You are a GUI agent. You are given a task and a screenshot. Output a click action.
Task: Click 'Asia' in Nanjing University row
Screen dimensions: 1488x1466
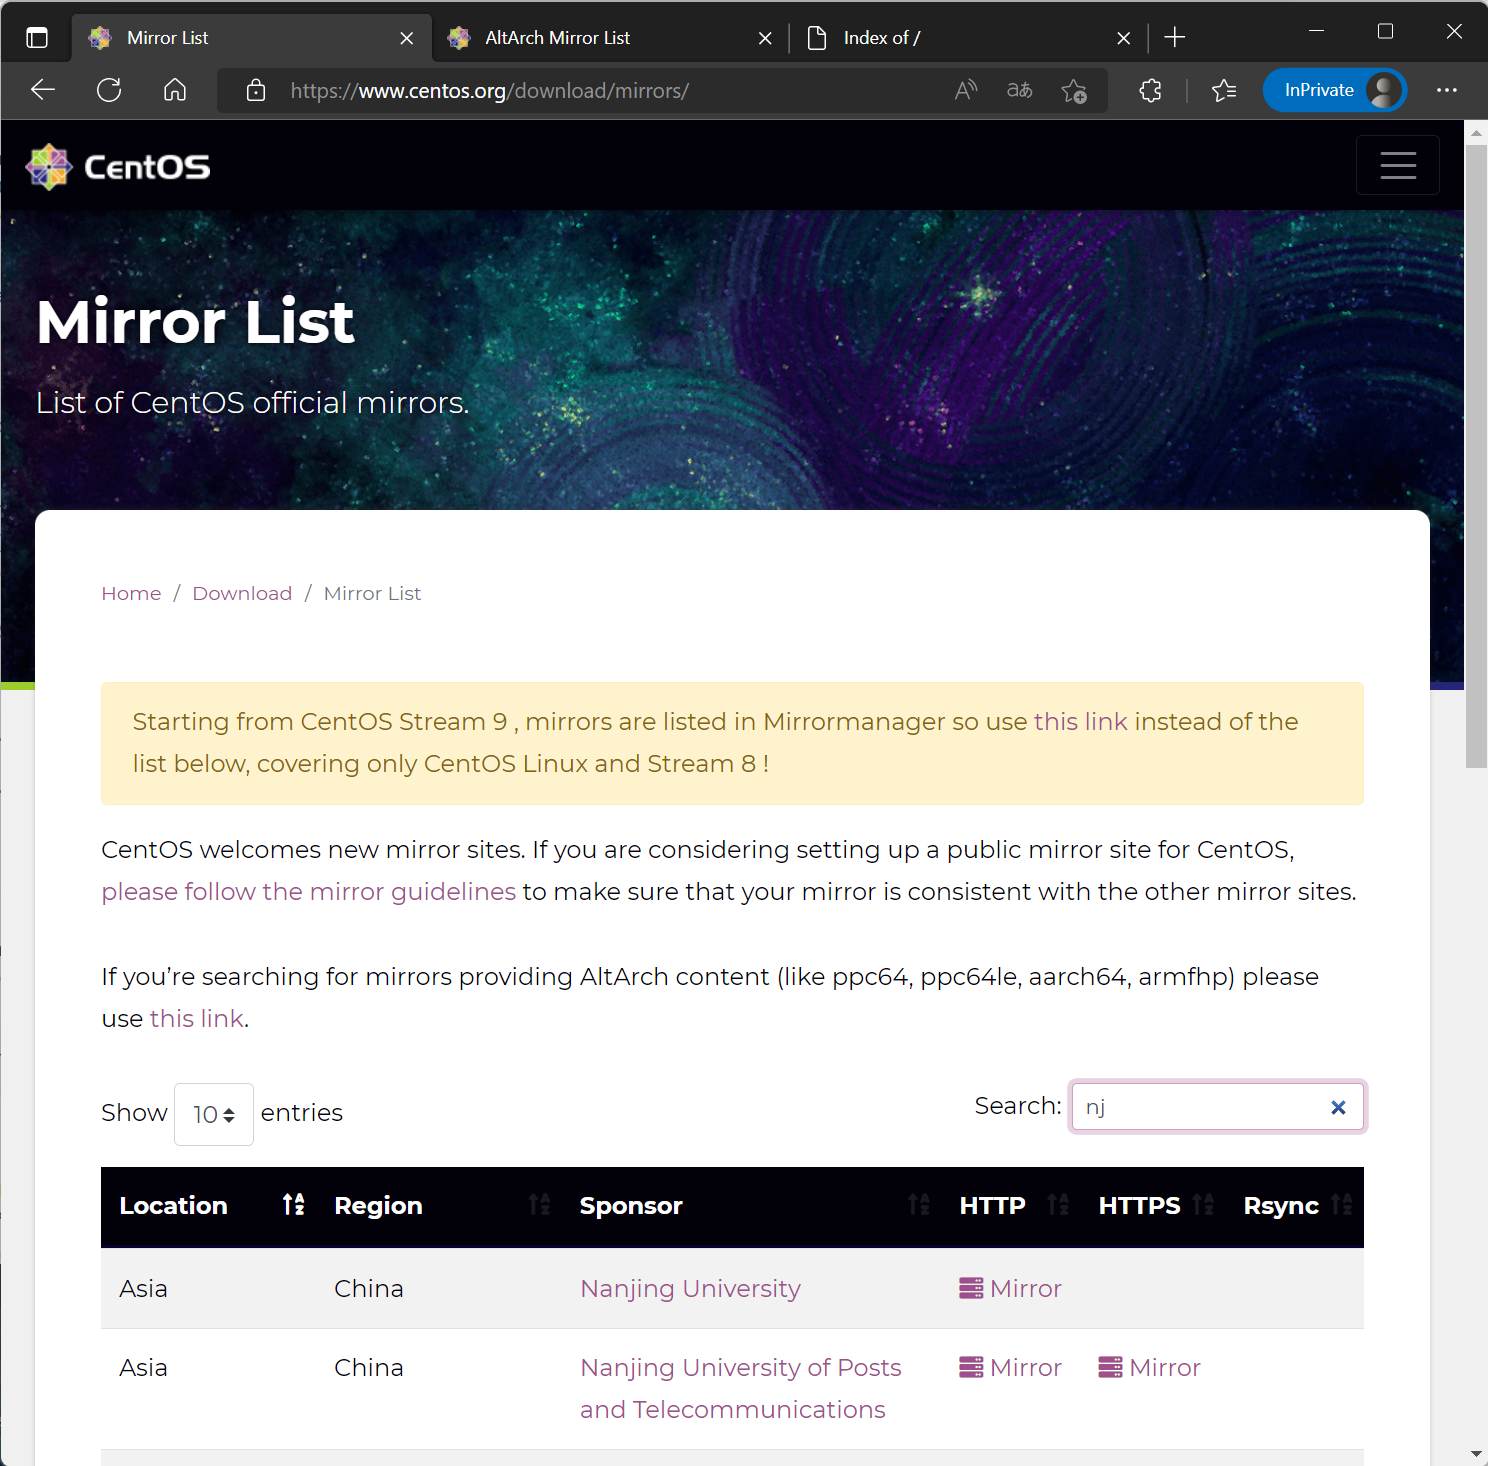click(143, 1288)
